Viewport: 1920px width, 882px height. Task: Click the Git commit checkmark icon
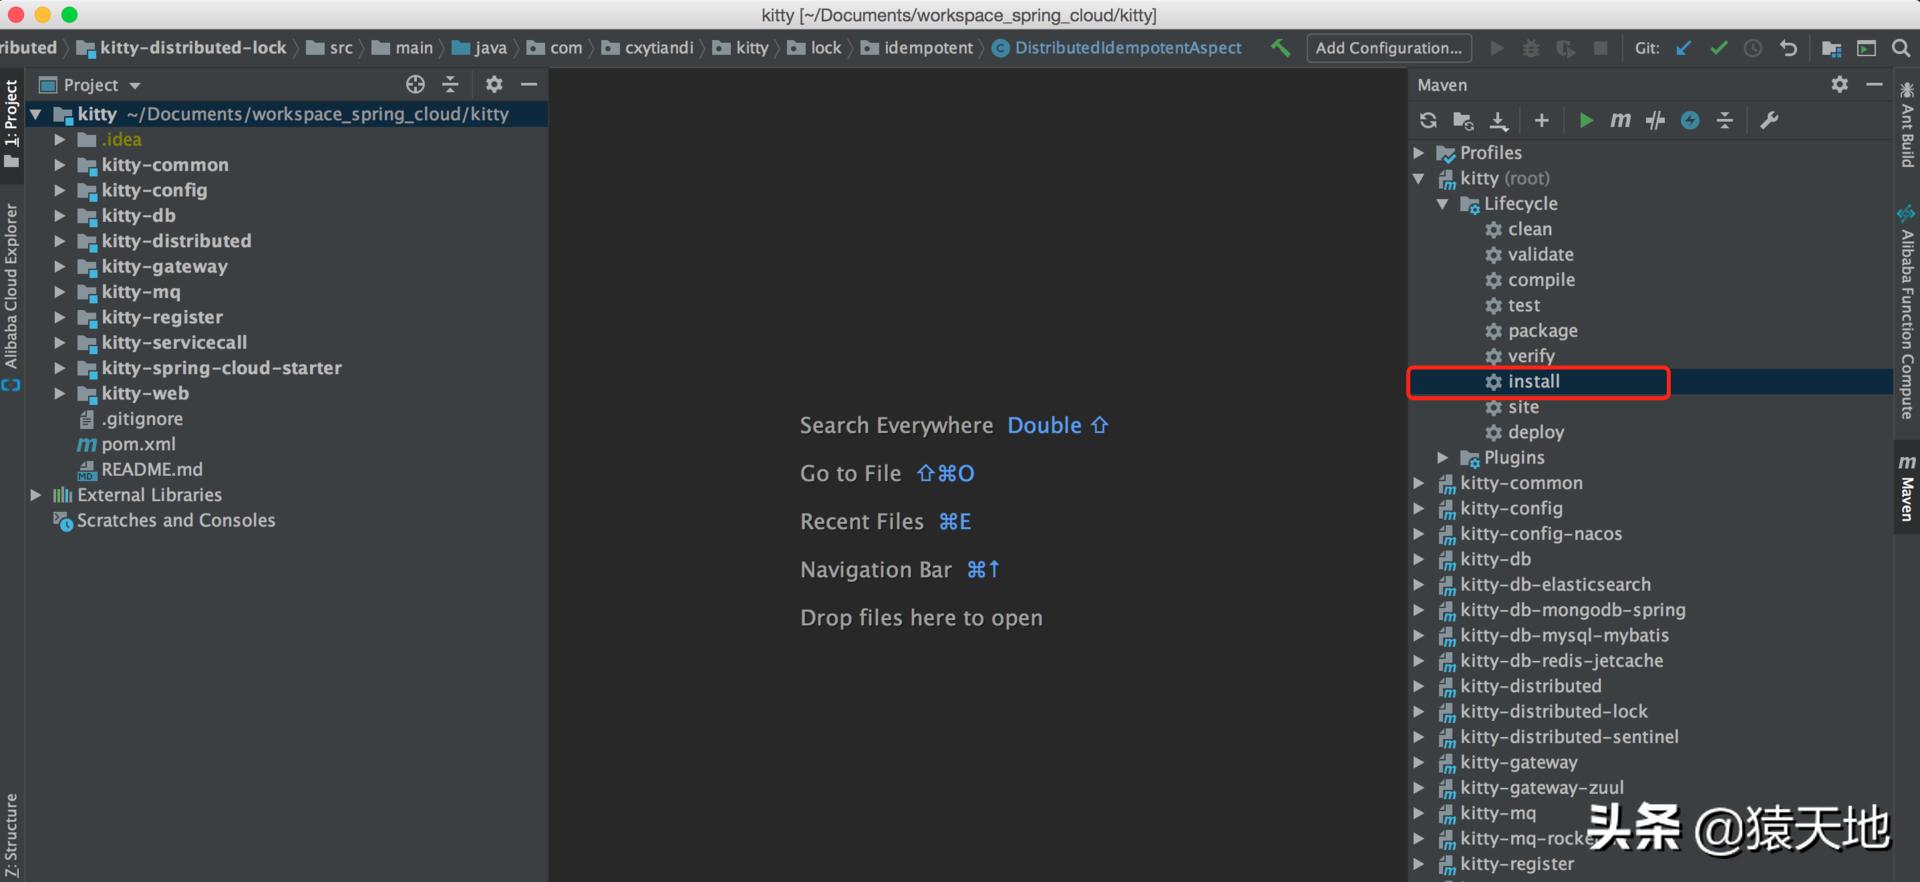pyautogui.click(x=1719, y=48)
